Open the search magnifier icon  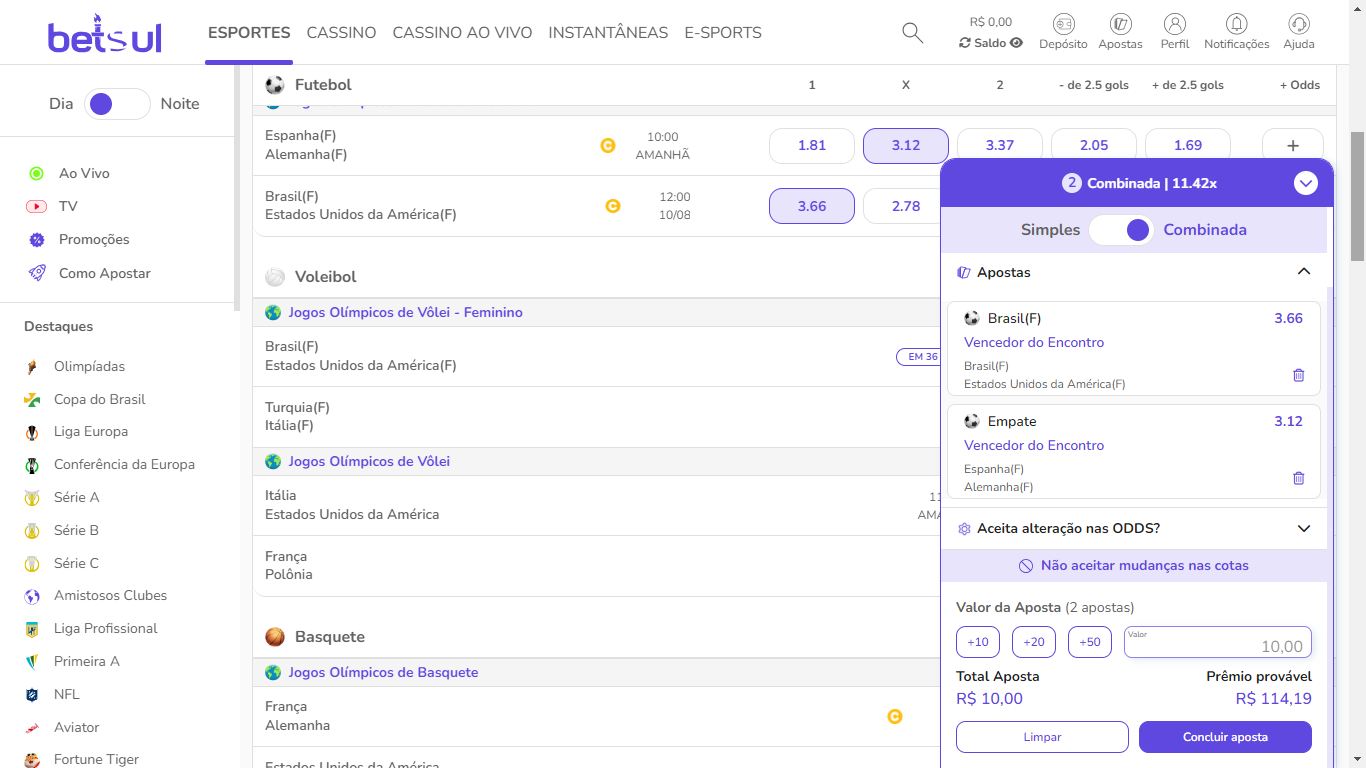click(x=912, y=33)
